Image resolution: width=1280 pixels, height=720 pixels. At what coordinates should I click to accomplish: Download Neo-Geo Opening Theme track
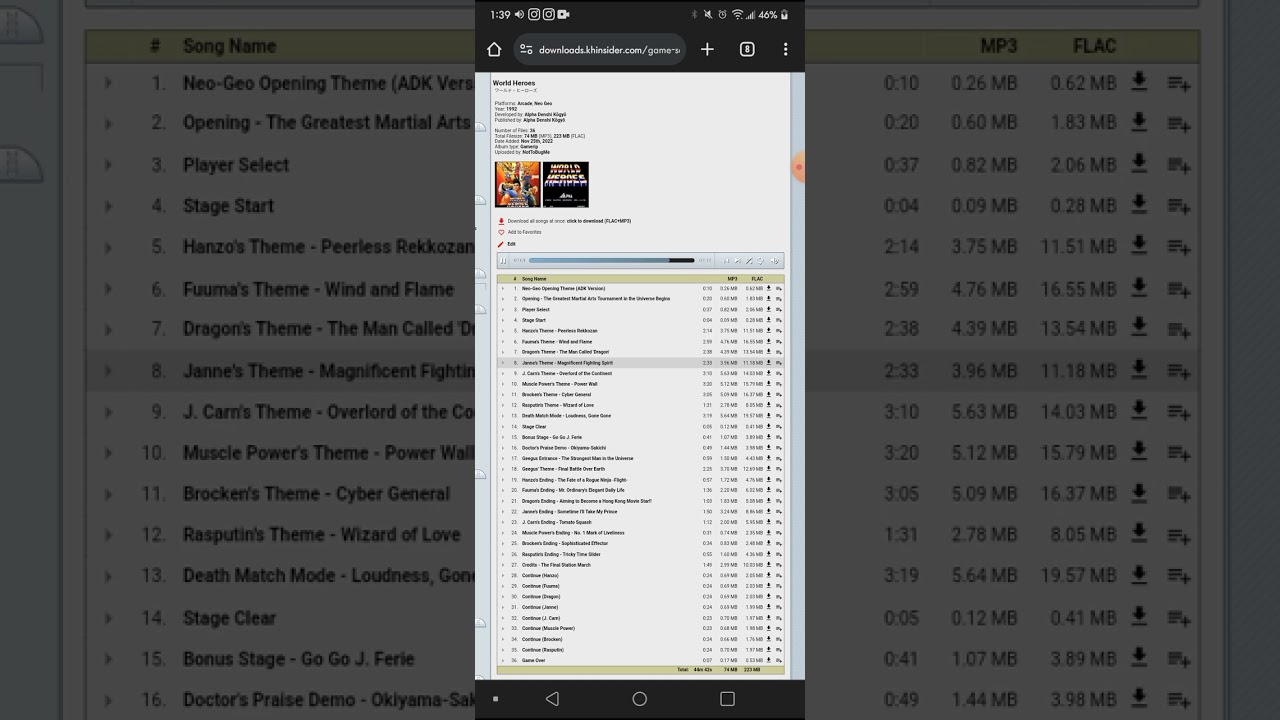click(x=769, y=288)
